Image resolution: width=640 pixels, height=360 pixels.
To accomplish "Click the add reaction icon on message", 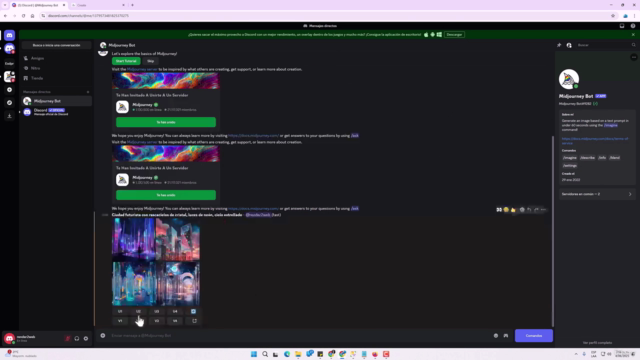I will 522,210.
